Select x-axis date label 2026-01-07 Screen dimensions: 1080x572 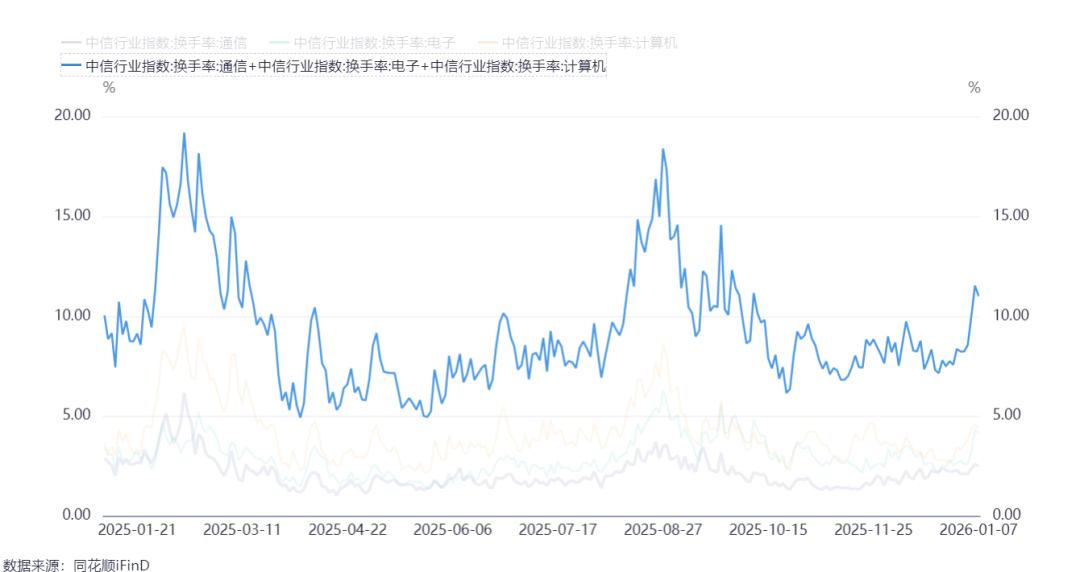click(x=978, y=530)
